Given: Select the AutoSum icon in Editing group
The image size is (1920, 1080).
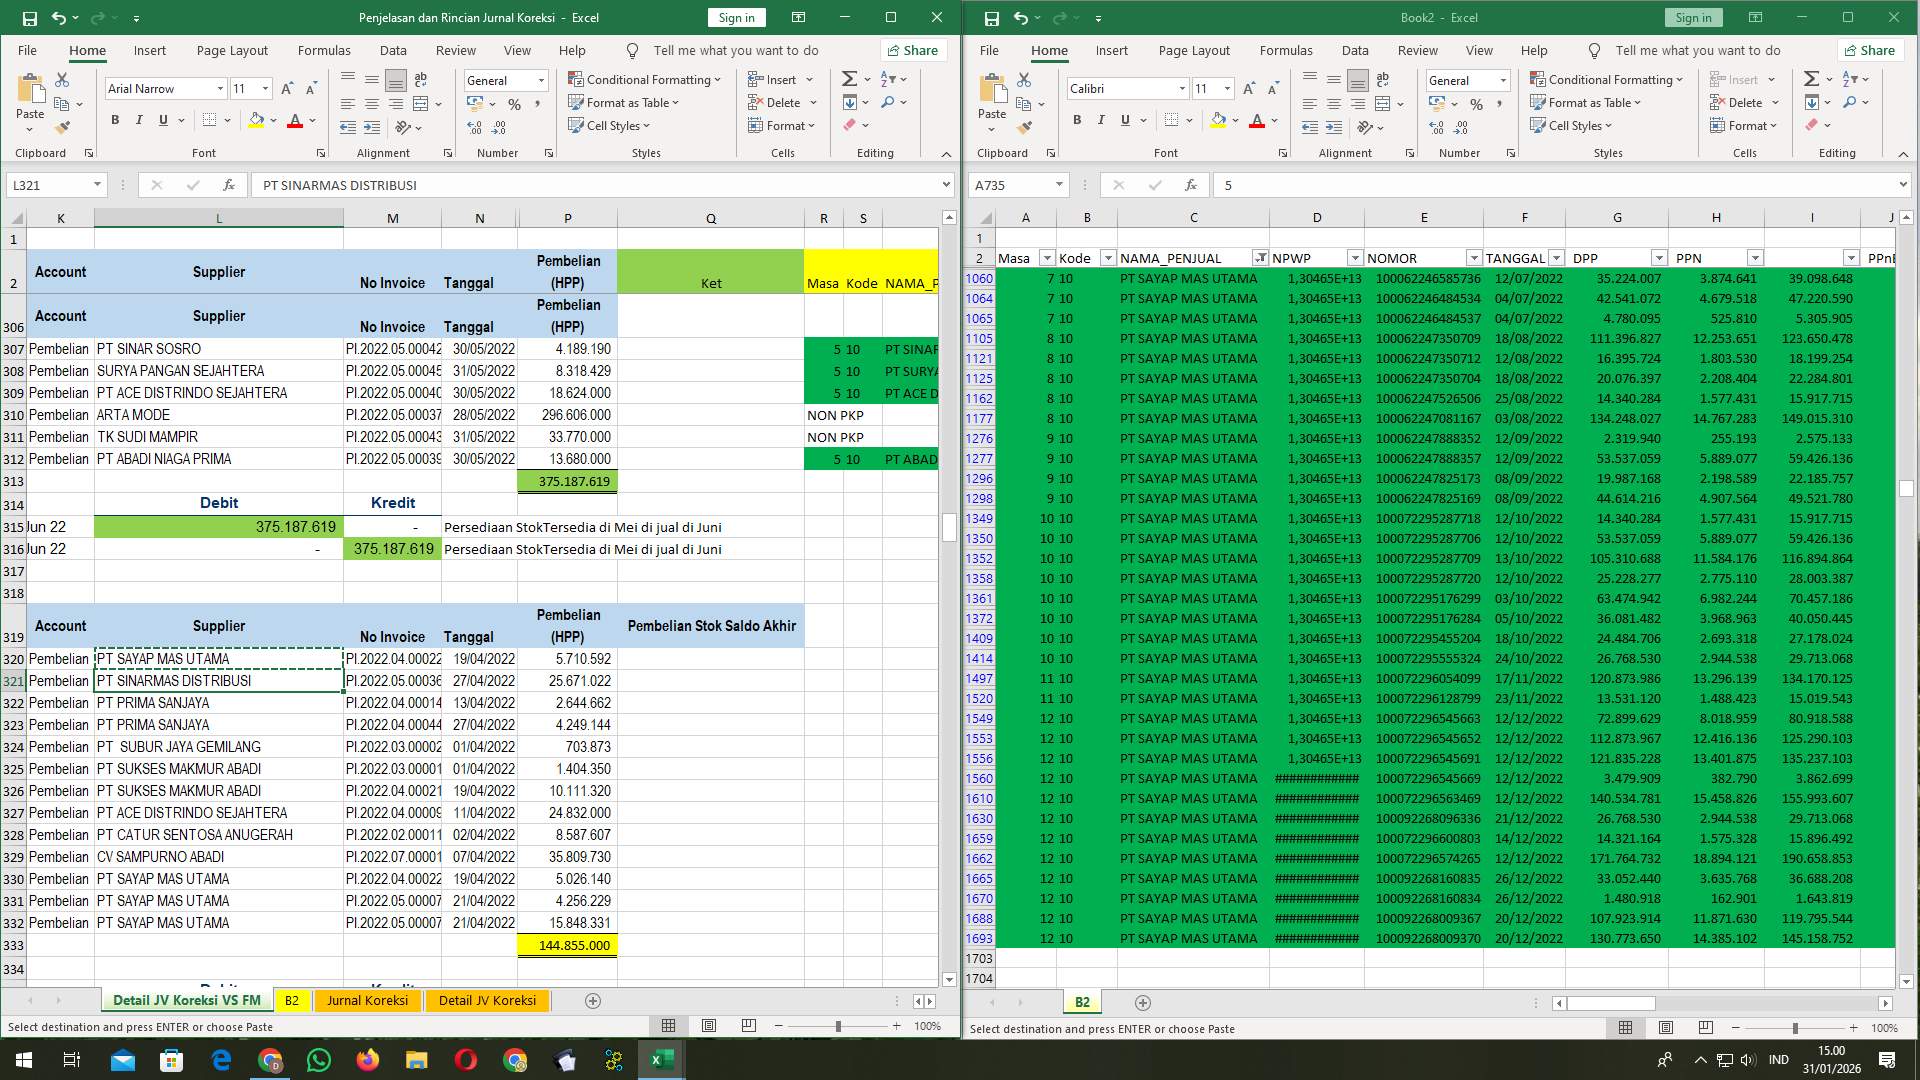Looking at the screenshot, I should (x=847, y=79).
